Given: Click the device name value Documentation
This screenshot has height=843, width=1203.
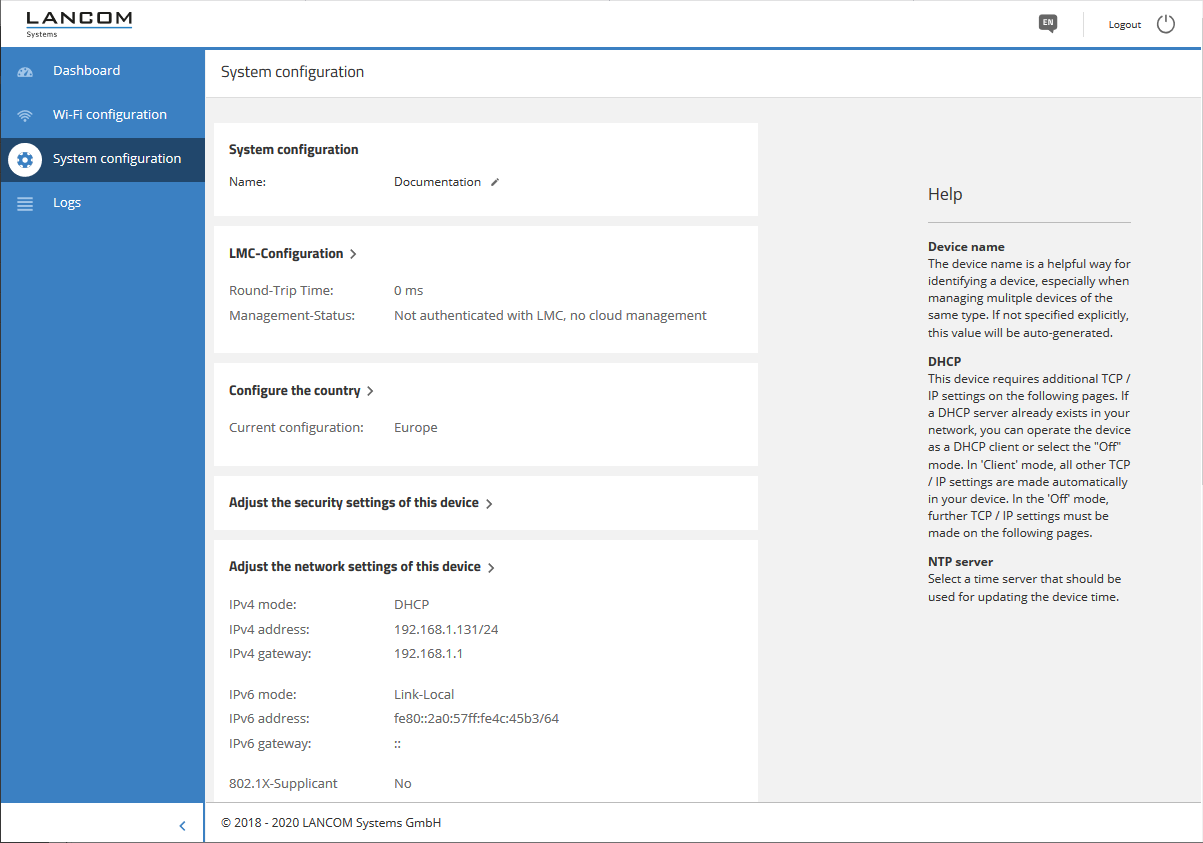Looking at the screenshot, I should (x=437, y=182).
